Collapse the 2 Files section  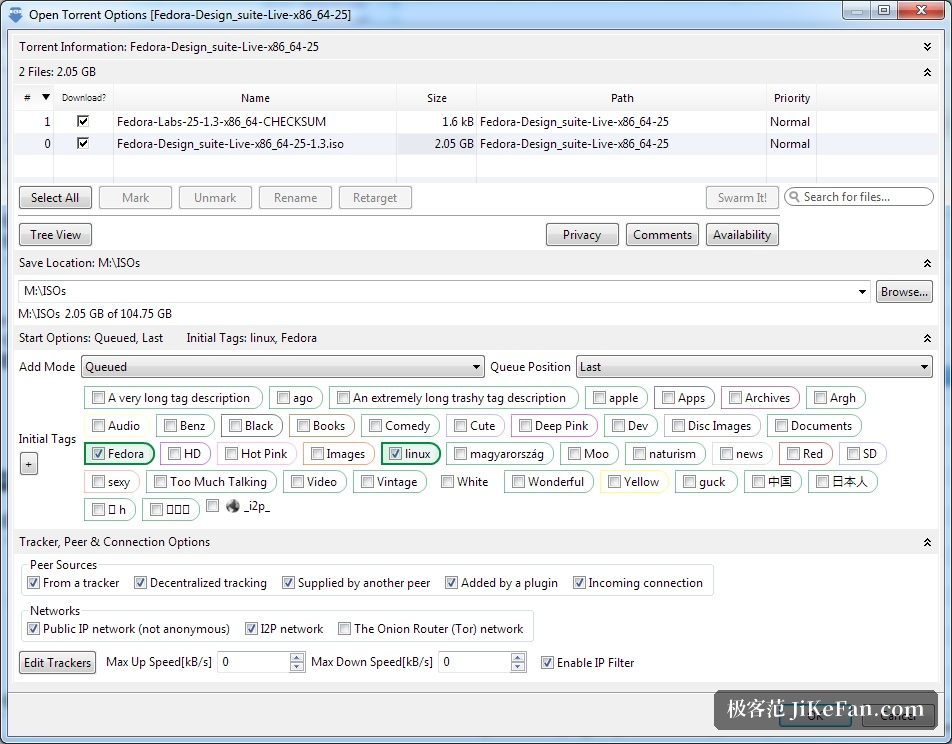click(927, 72)
